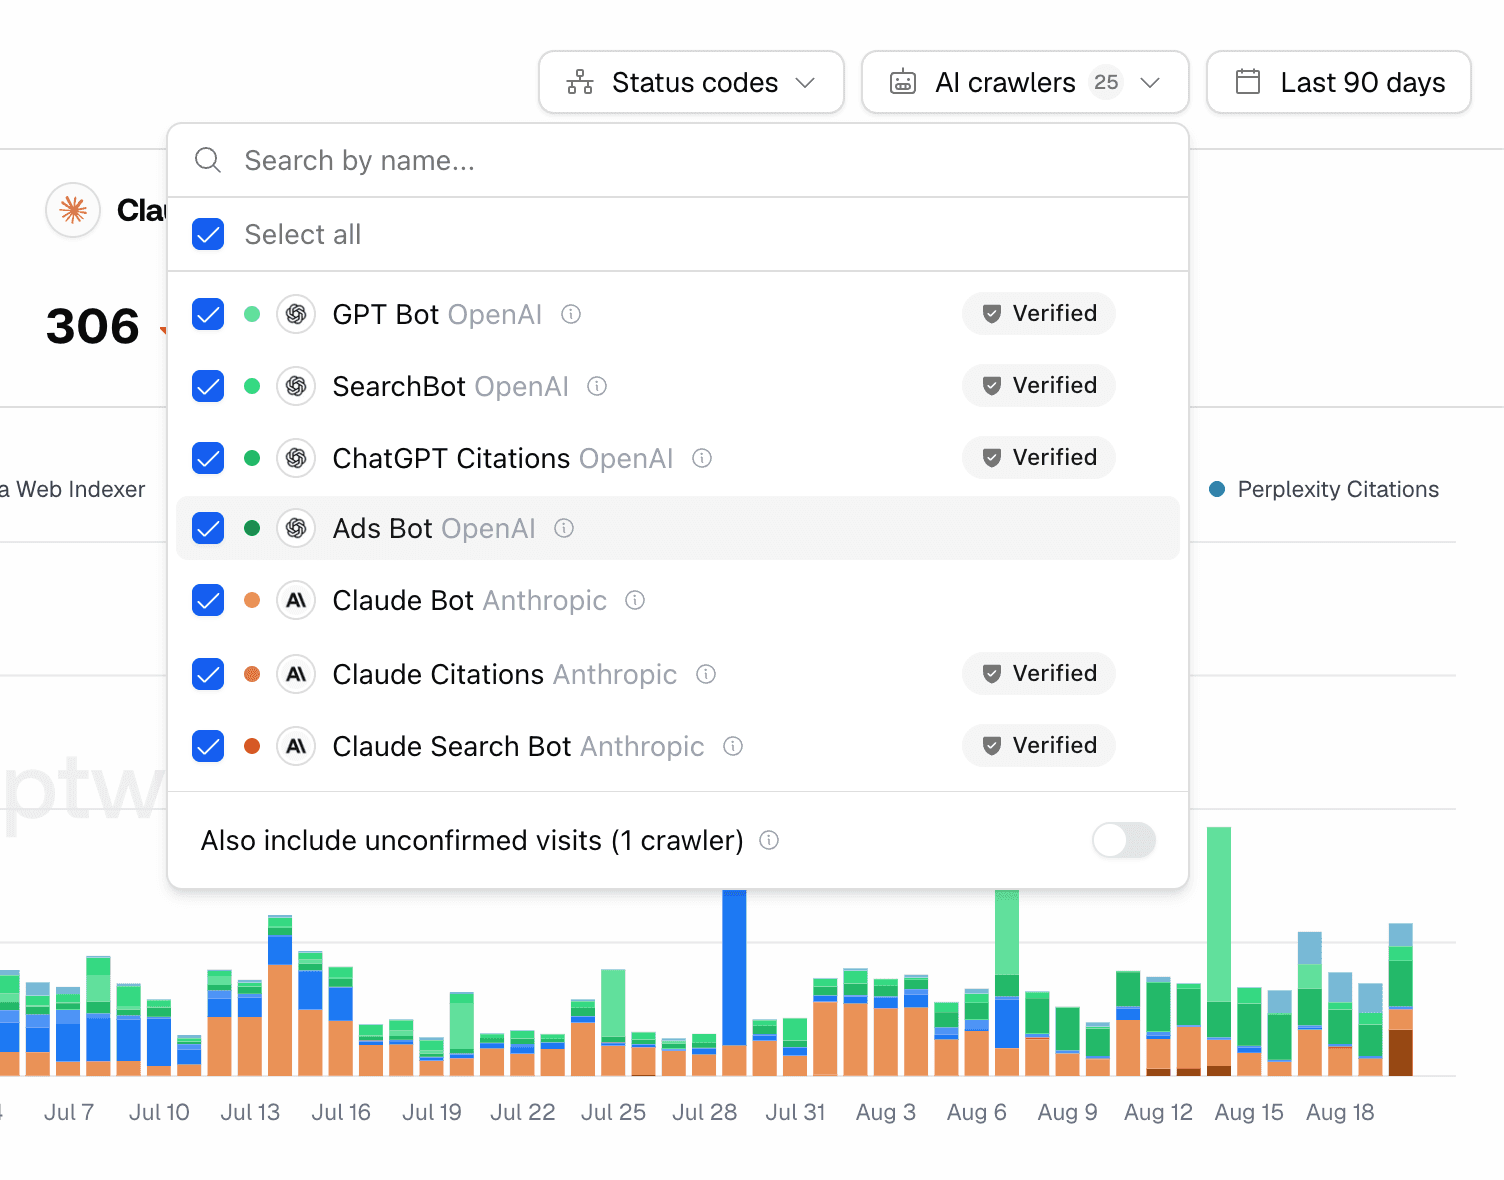Viewport: 1504px width, 1180px height.
Task: Click the OpenAI logo next to GPT Bot
Action: 296,314
